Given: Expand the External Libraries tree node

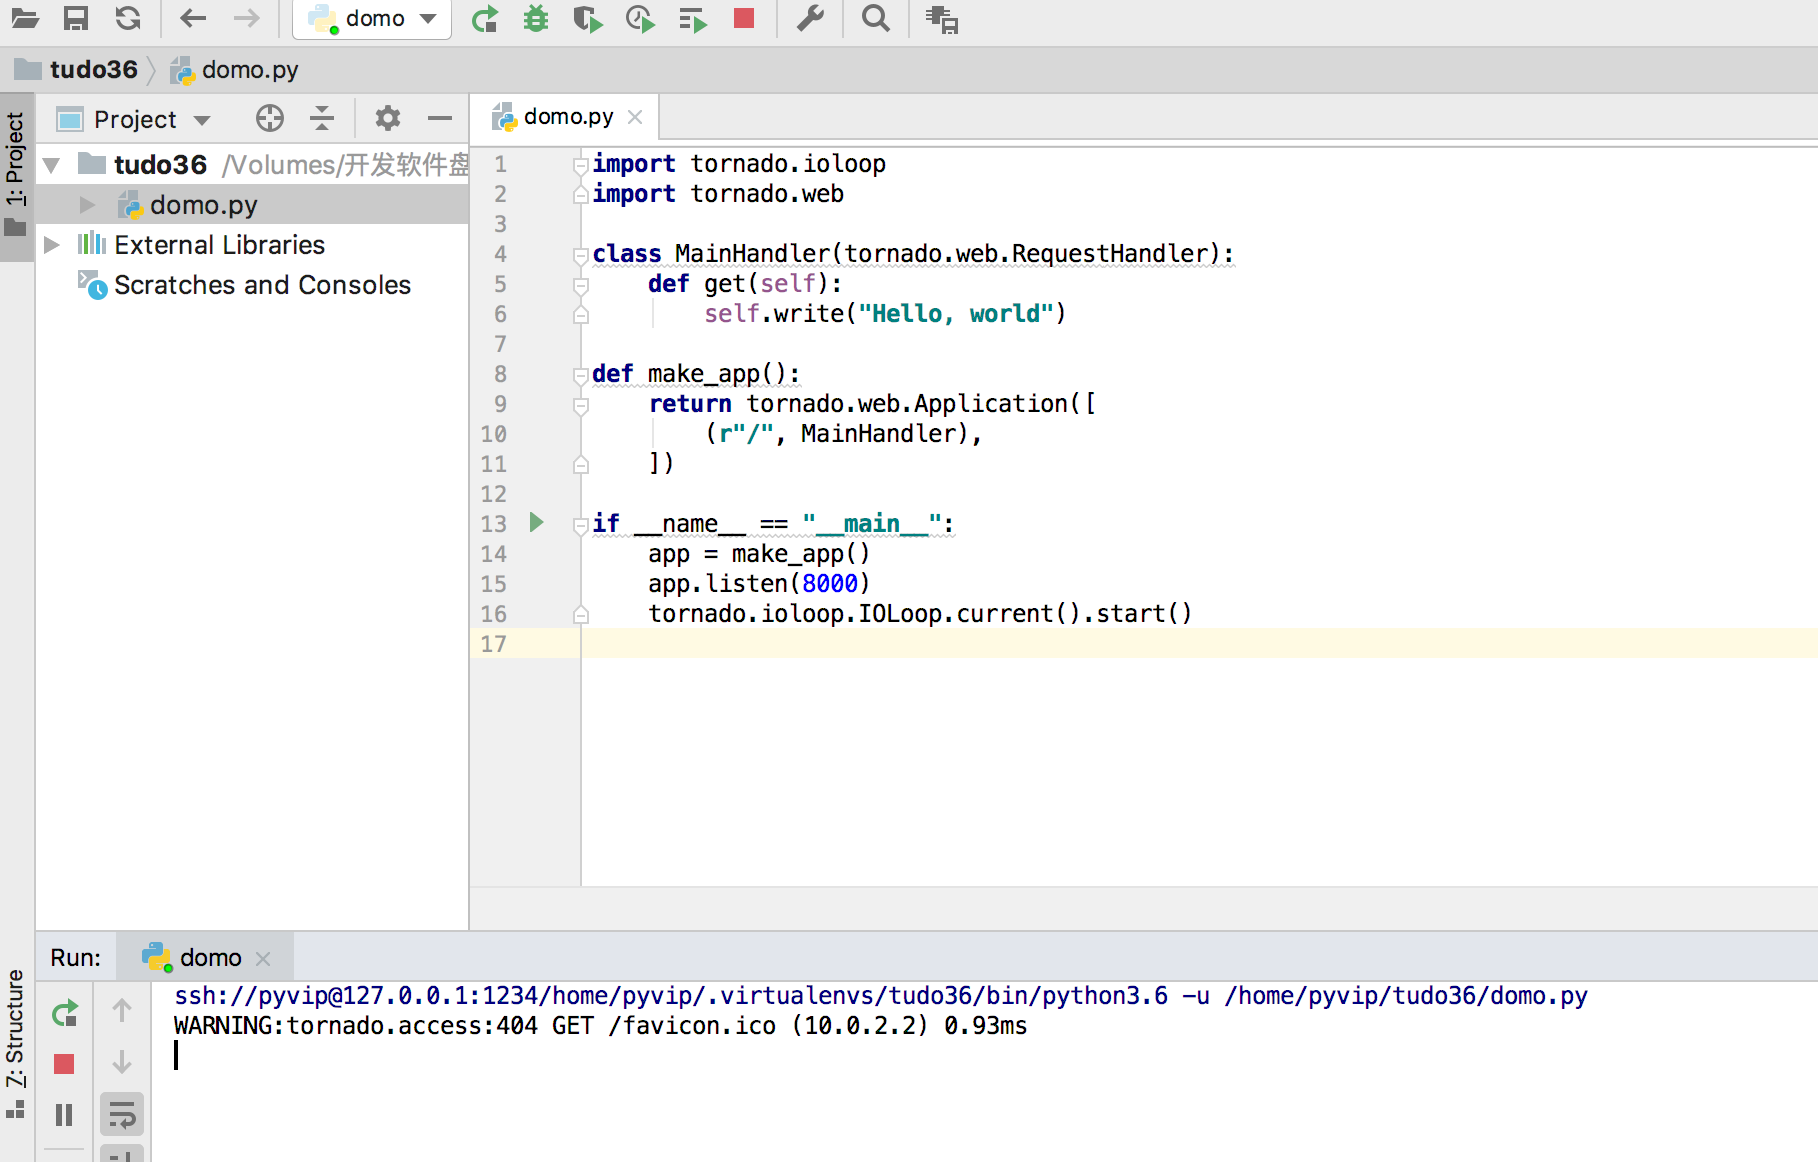Looking at the screenshot, I should [x=52, y=245].
